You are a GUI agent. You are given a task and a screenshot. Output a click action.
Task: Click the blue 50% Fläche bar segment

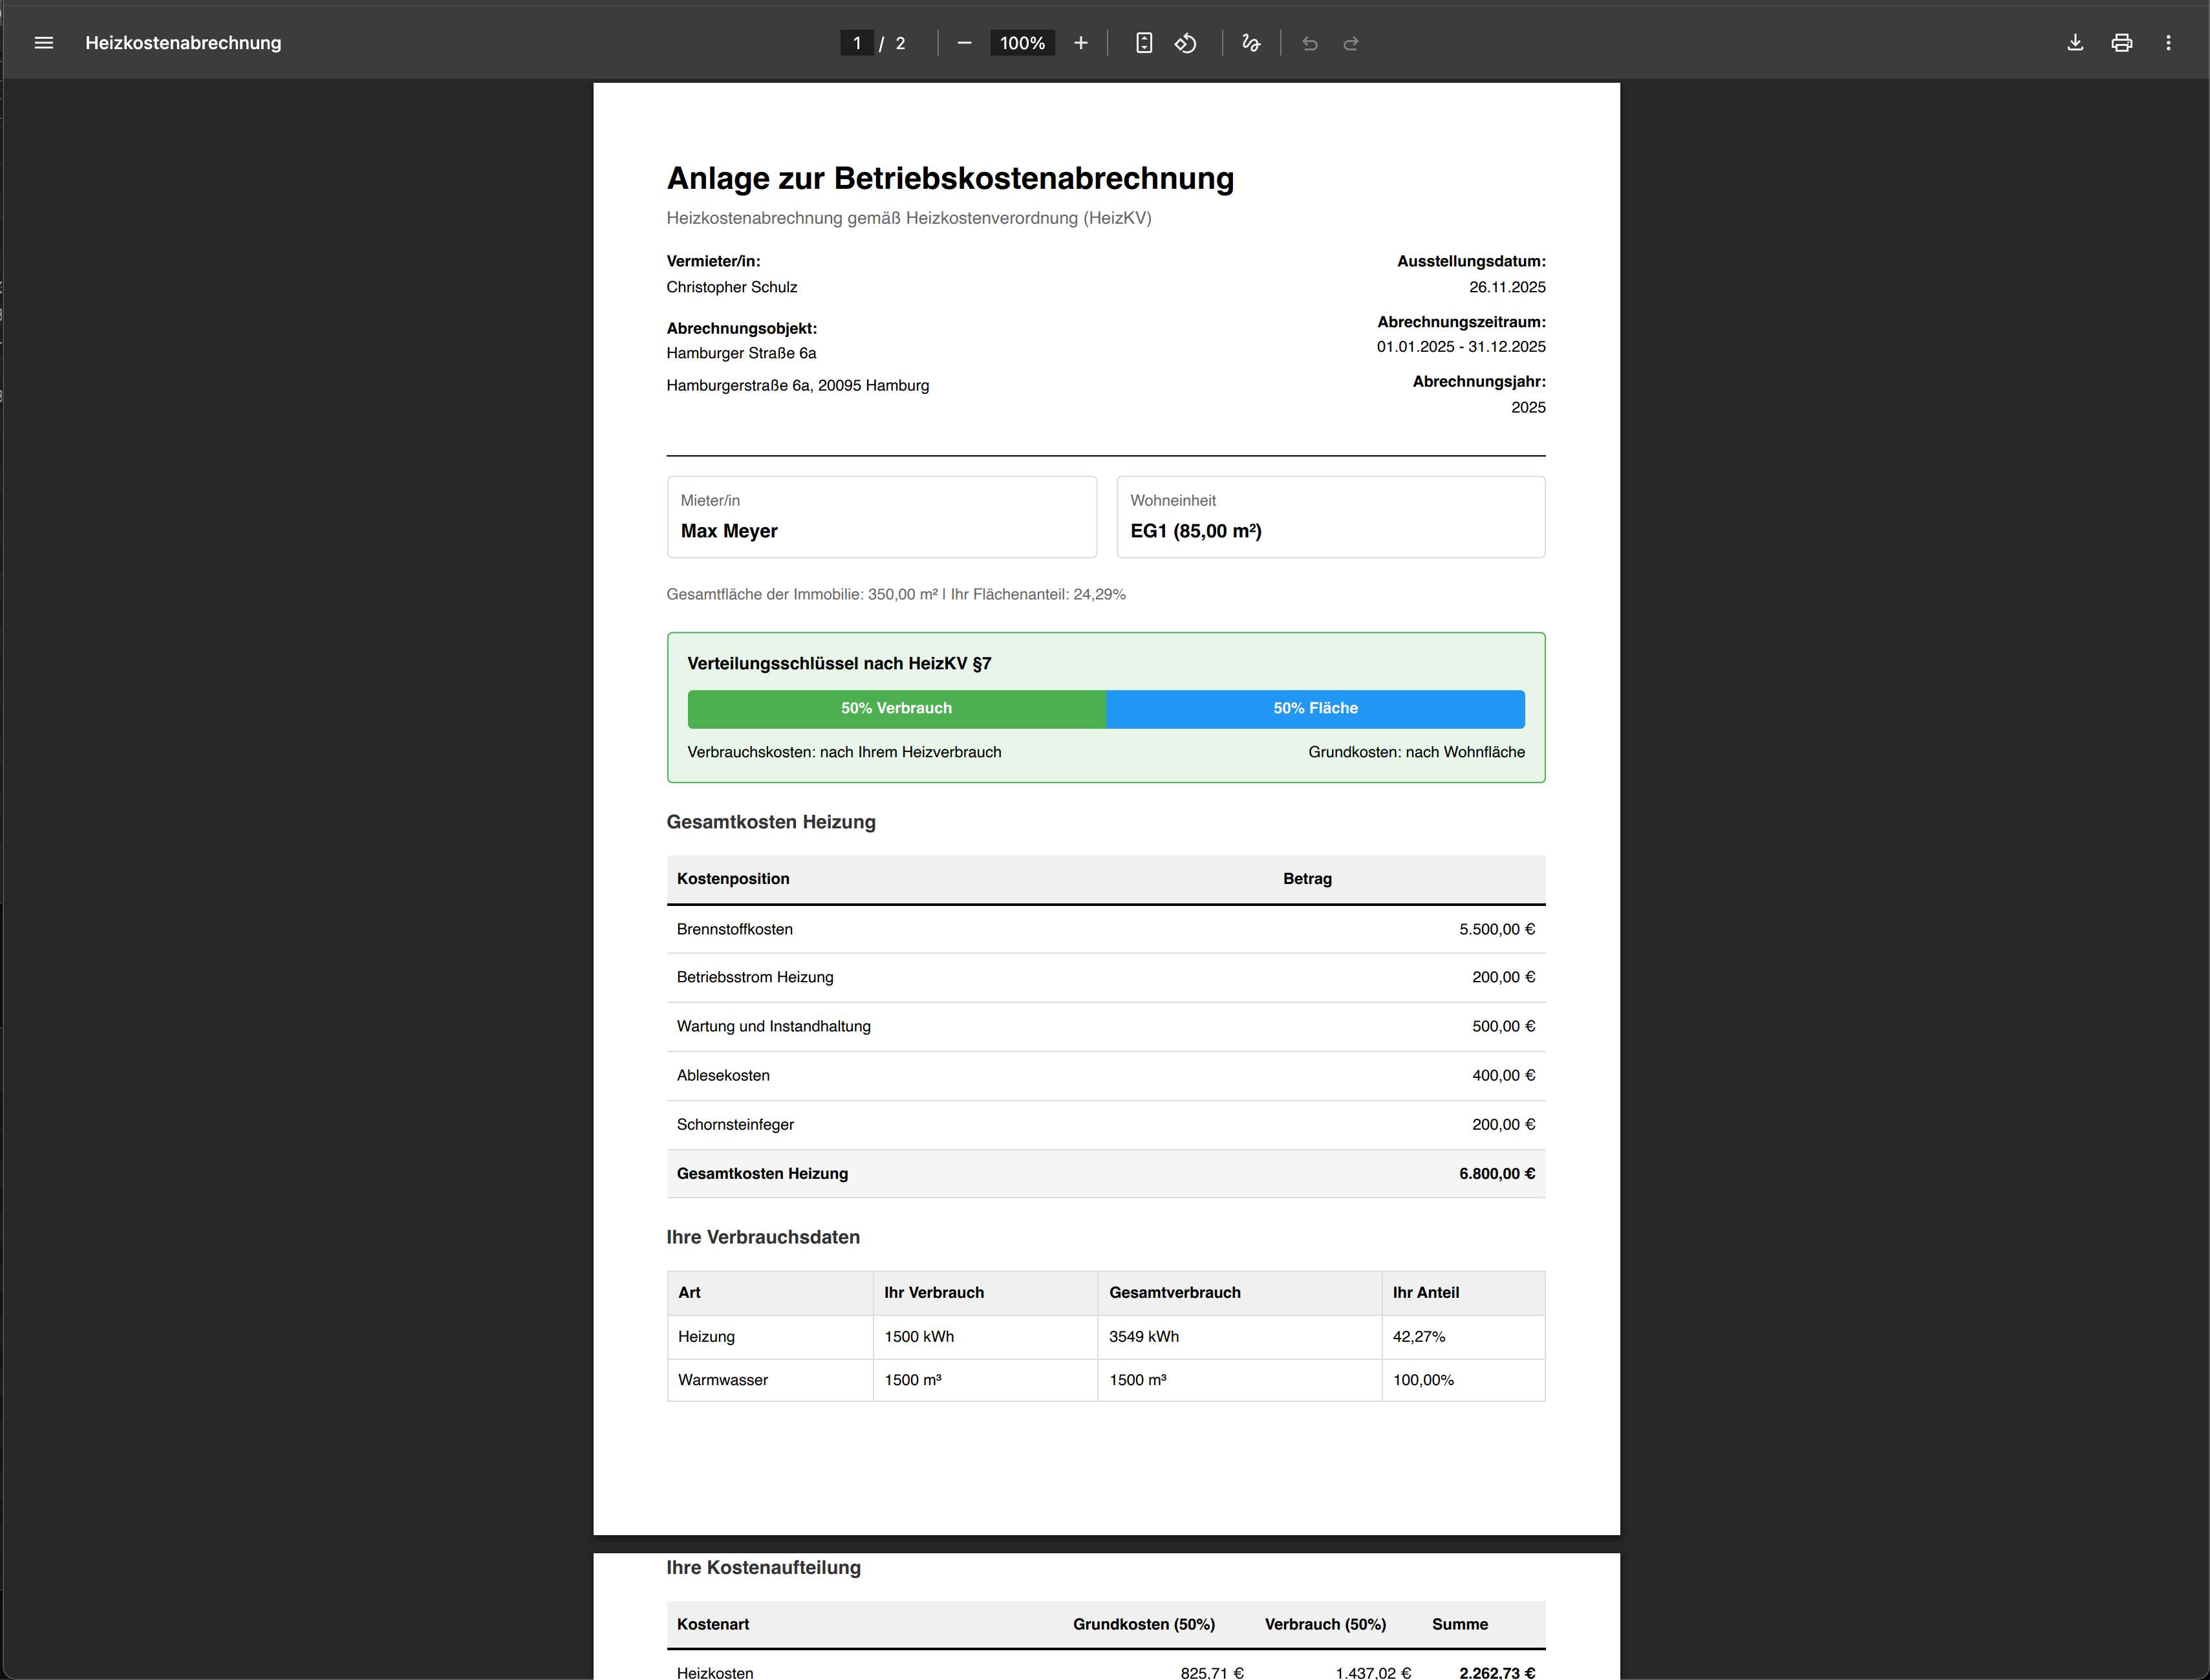1315,708
